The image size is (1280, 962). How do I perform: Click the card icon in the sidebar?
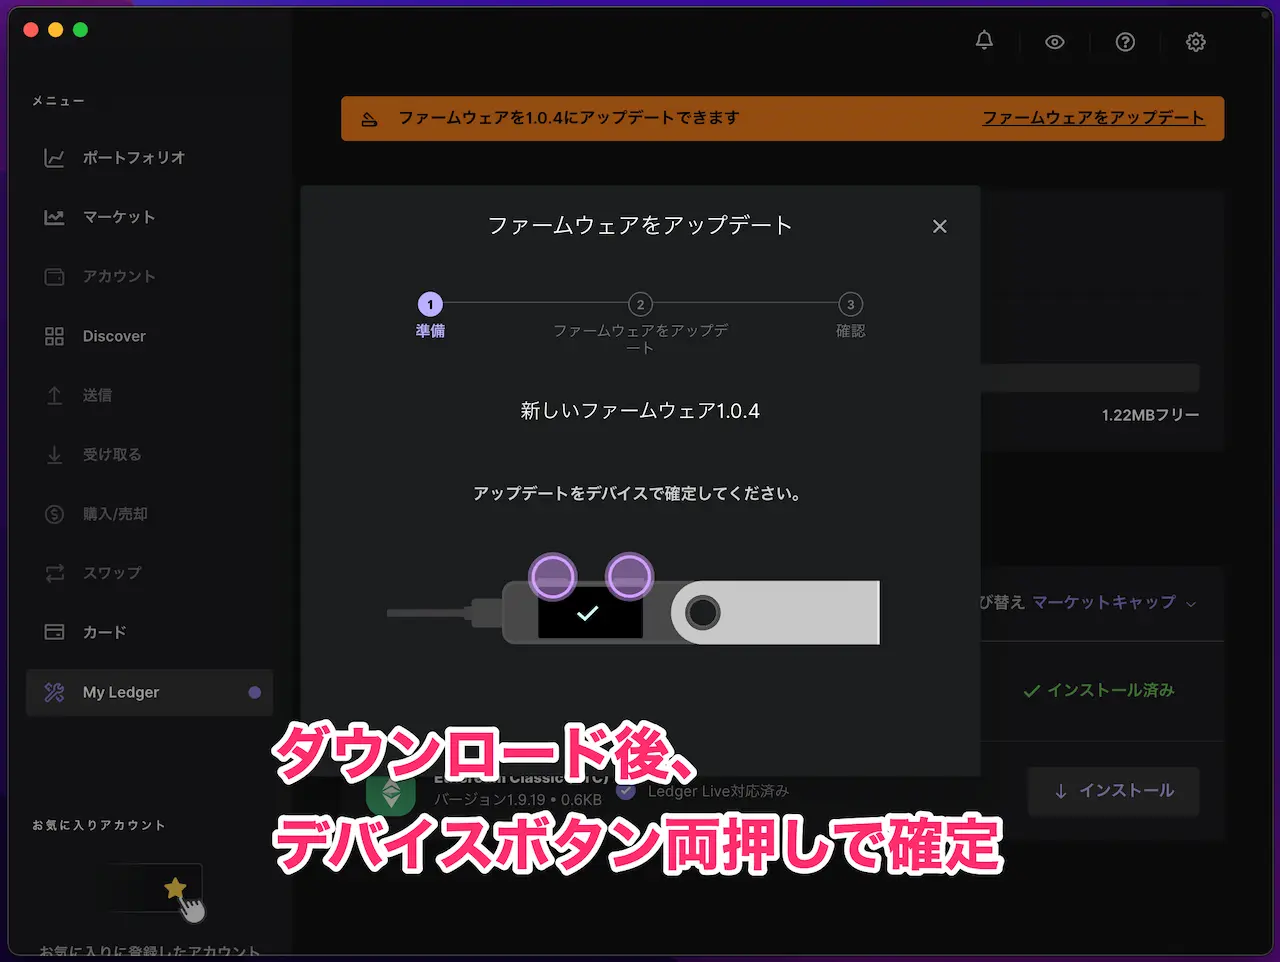click(x=55, y=632)
